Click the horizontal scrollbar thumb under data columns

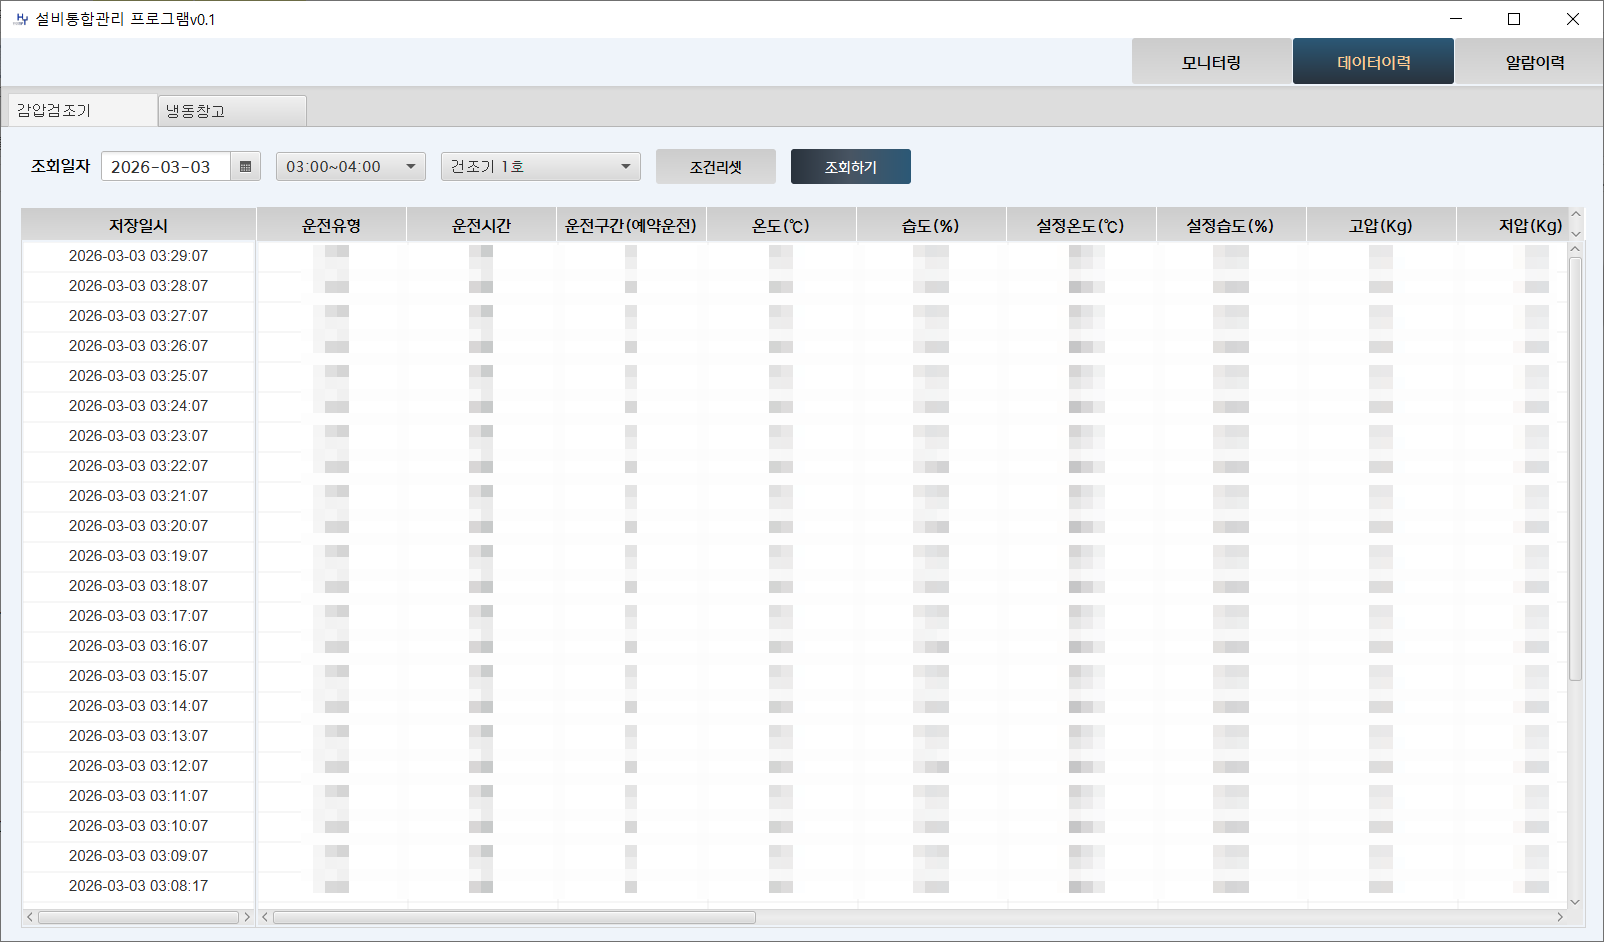pos(514,917)
